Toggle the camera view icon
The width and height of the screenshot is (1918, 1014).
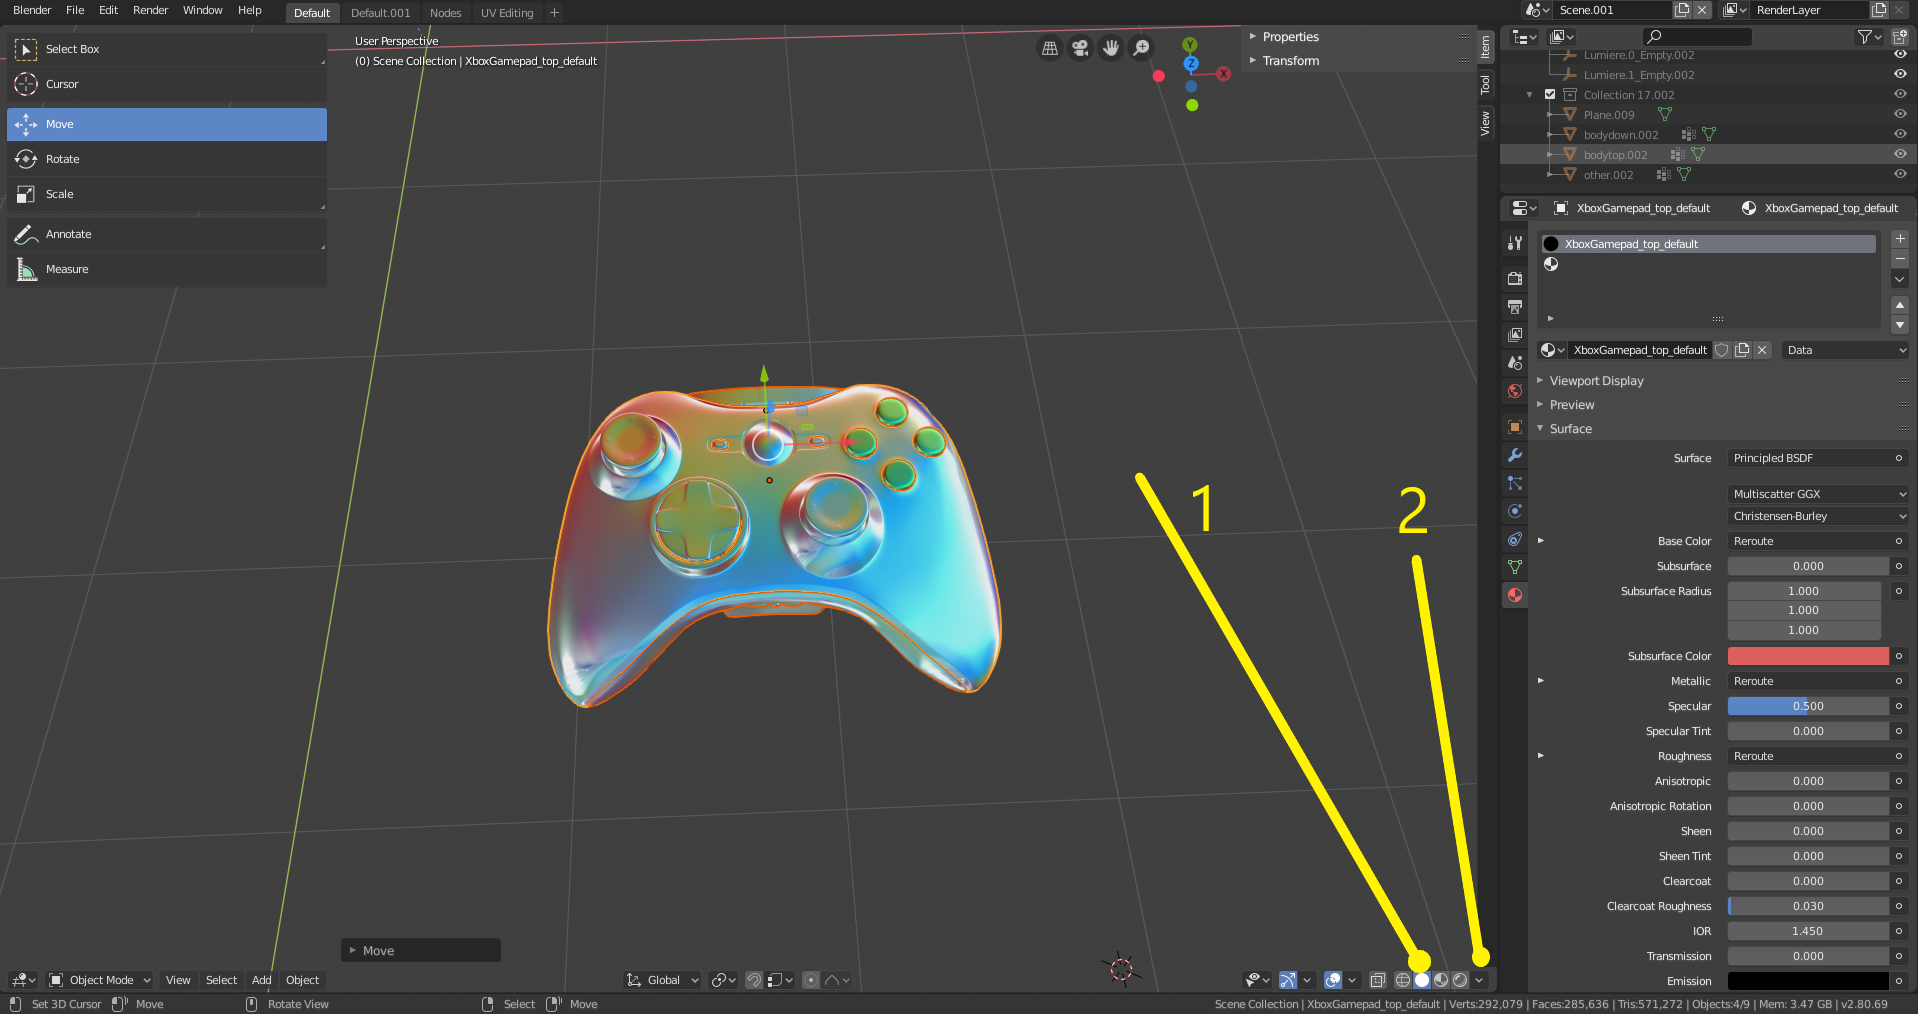(x=1080, y=48)
